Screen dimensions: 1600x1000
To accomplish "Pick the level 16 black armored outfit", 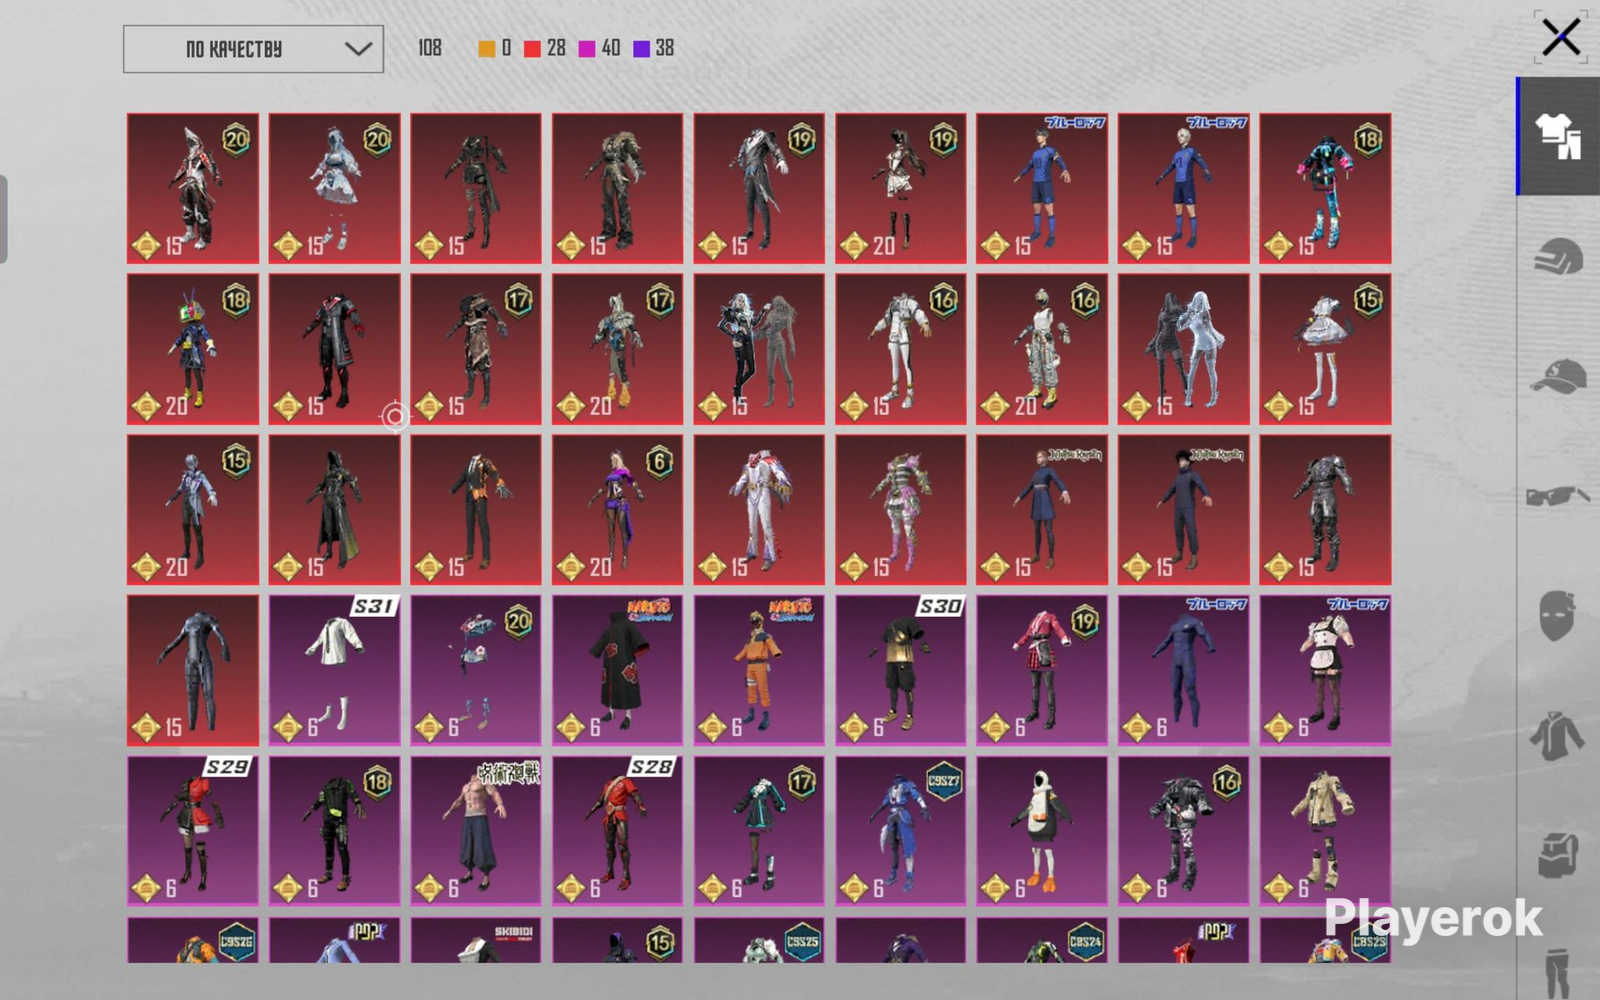I will click(1184, 831).
